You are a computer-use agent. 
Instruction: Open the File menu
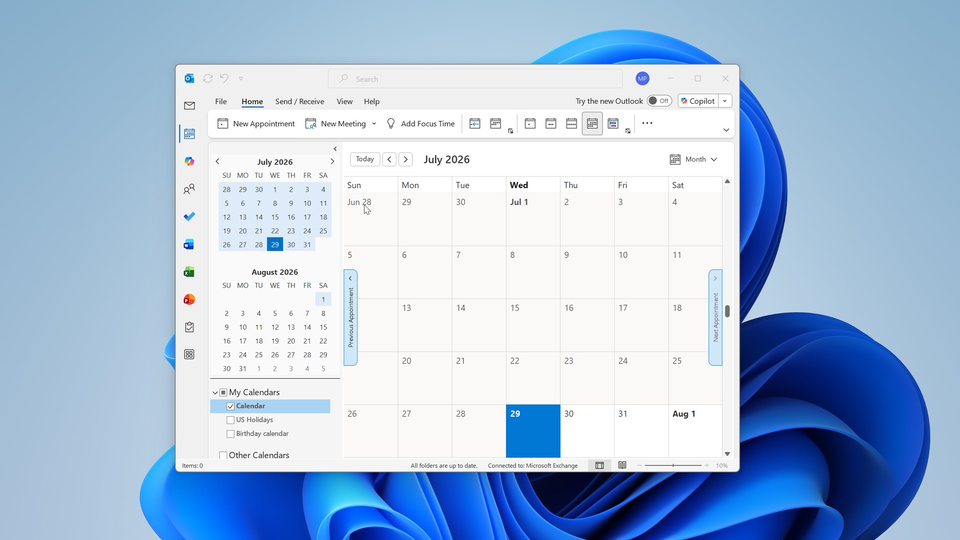(221, 102)
